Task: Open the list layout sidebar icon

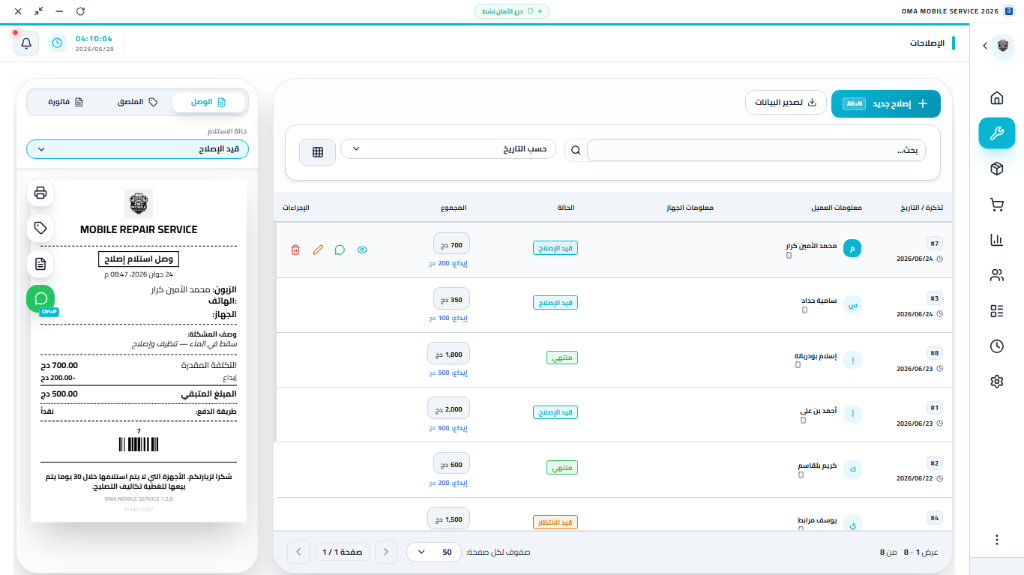Action: point(997,311)
